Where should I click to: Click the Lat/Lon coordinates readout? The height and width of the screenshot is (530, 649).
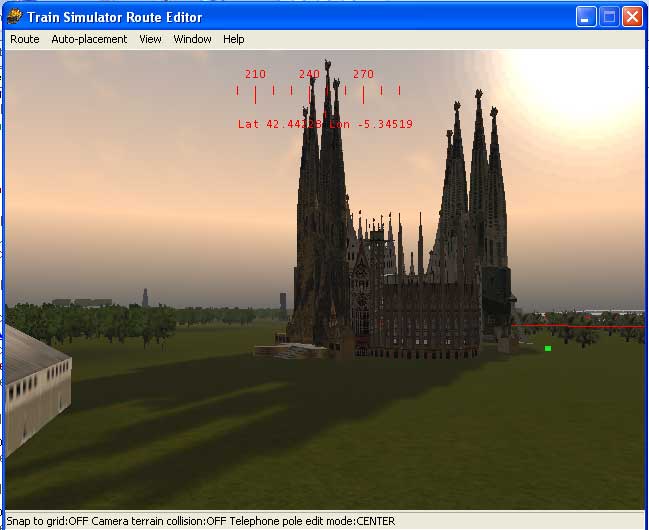click(x=325, y=125)
